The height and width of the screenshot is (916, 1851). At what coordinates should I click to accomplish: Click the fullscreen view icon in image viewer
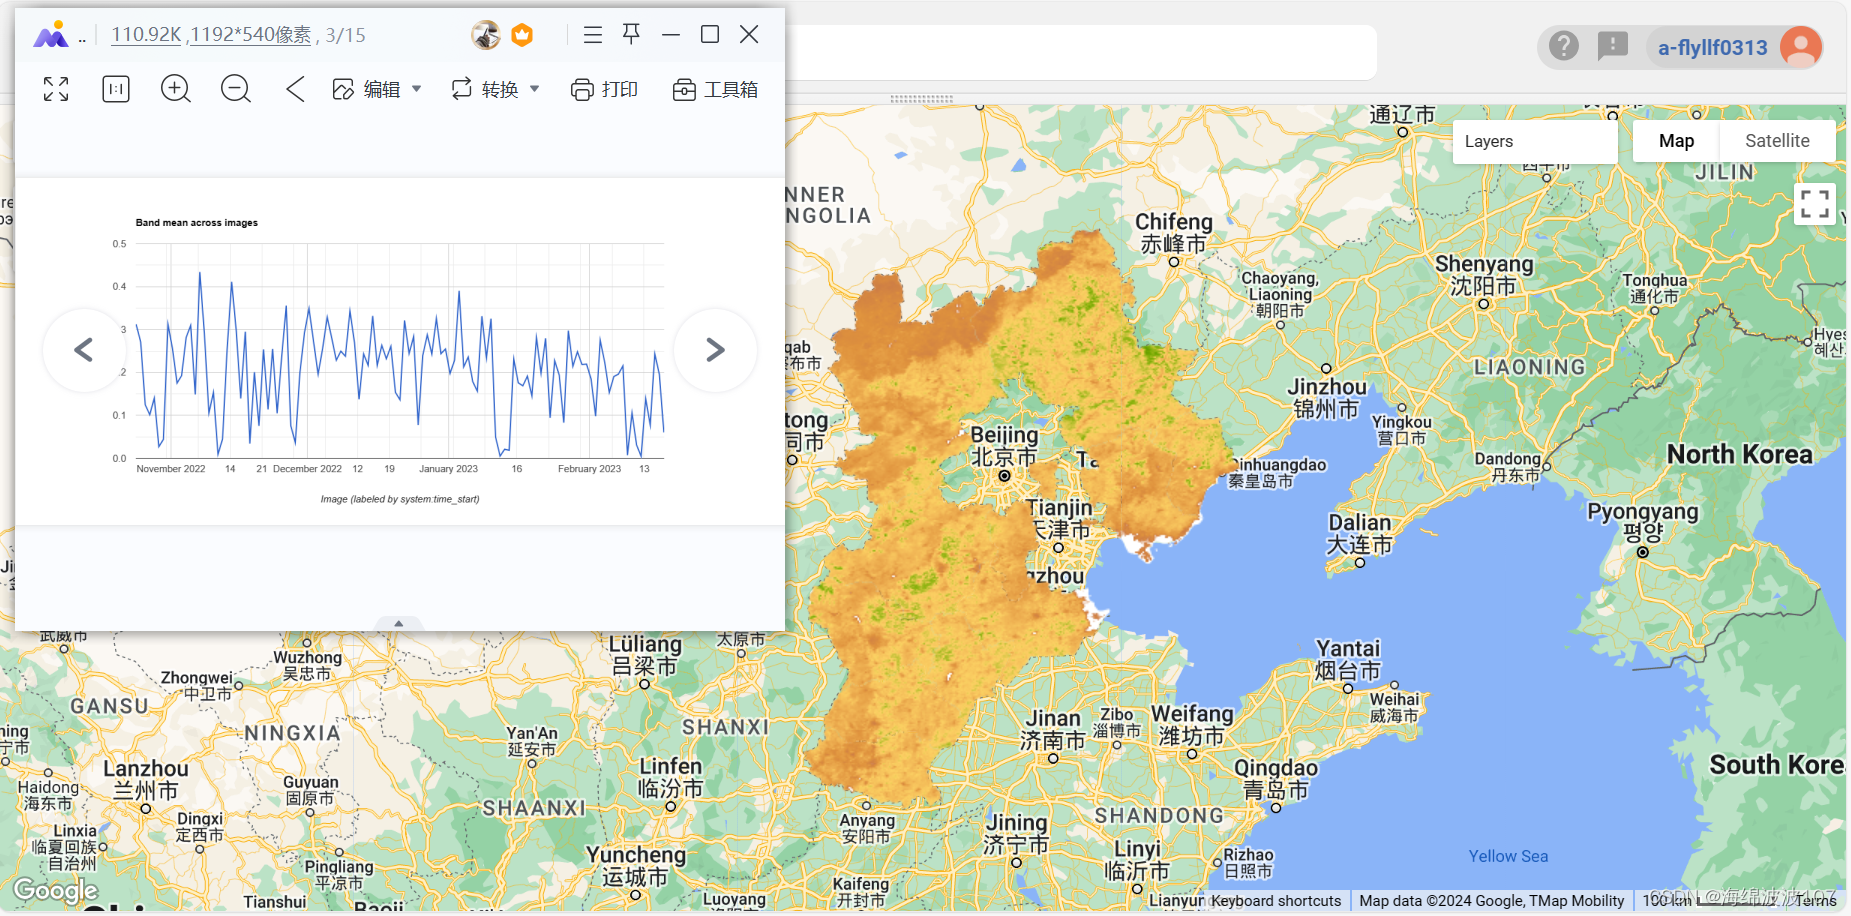click(56, 89)
